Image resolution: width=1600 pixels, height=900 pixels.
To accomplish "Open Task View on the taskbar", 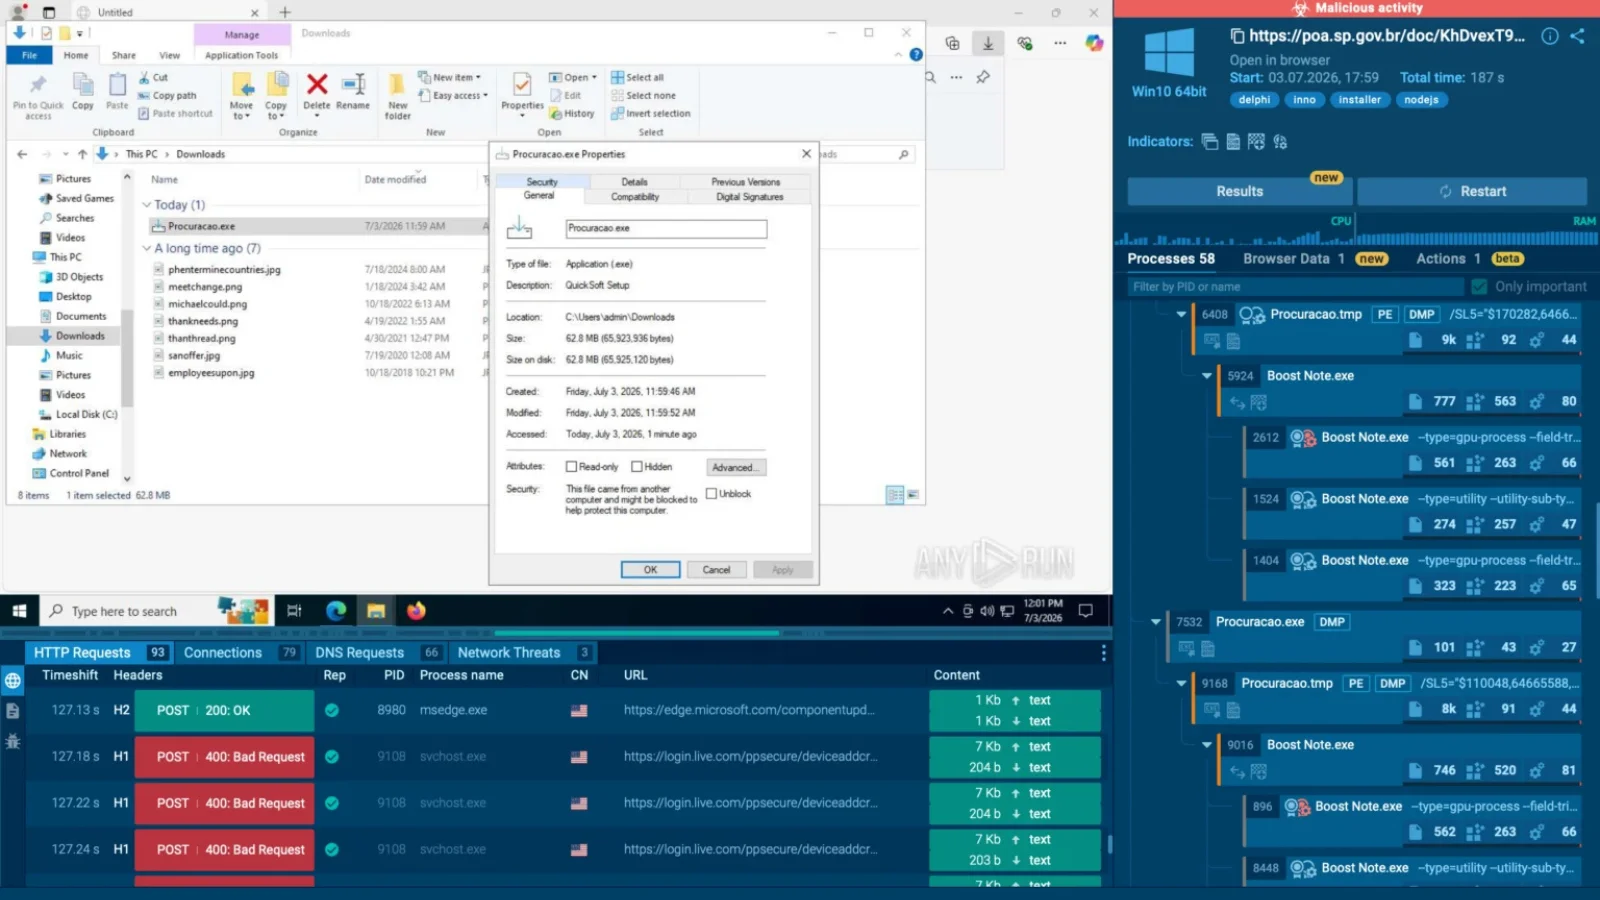I will (x=294, y=610).
